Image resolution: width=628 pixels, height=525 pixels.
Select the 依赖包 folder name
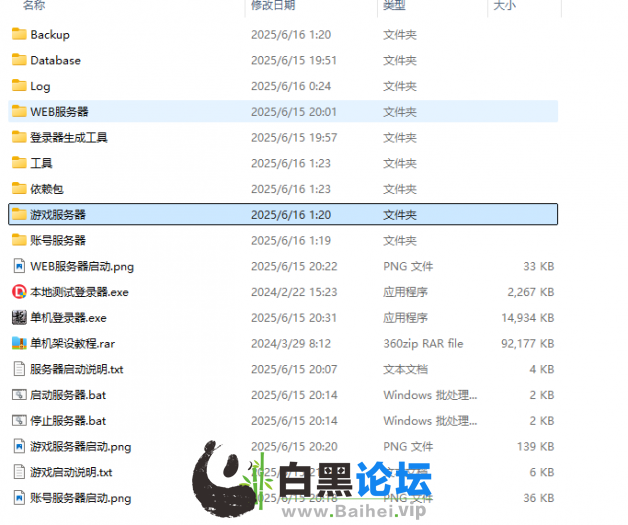(47, 189)
